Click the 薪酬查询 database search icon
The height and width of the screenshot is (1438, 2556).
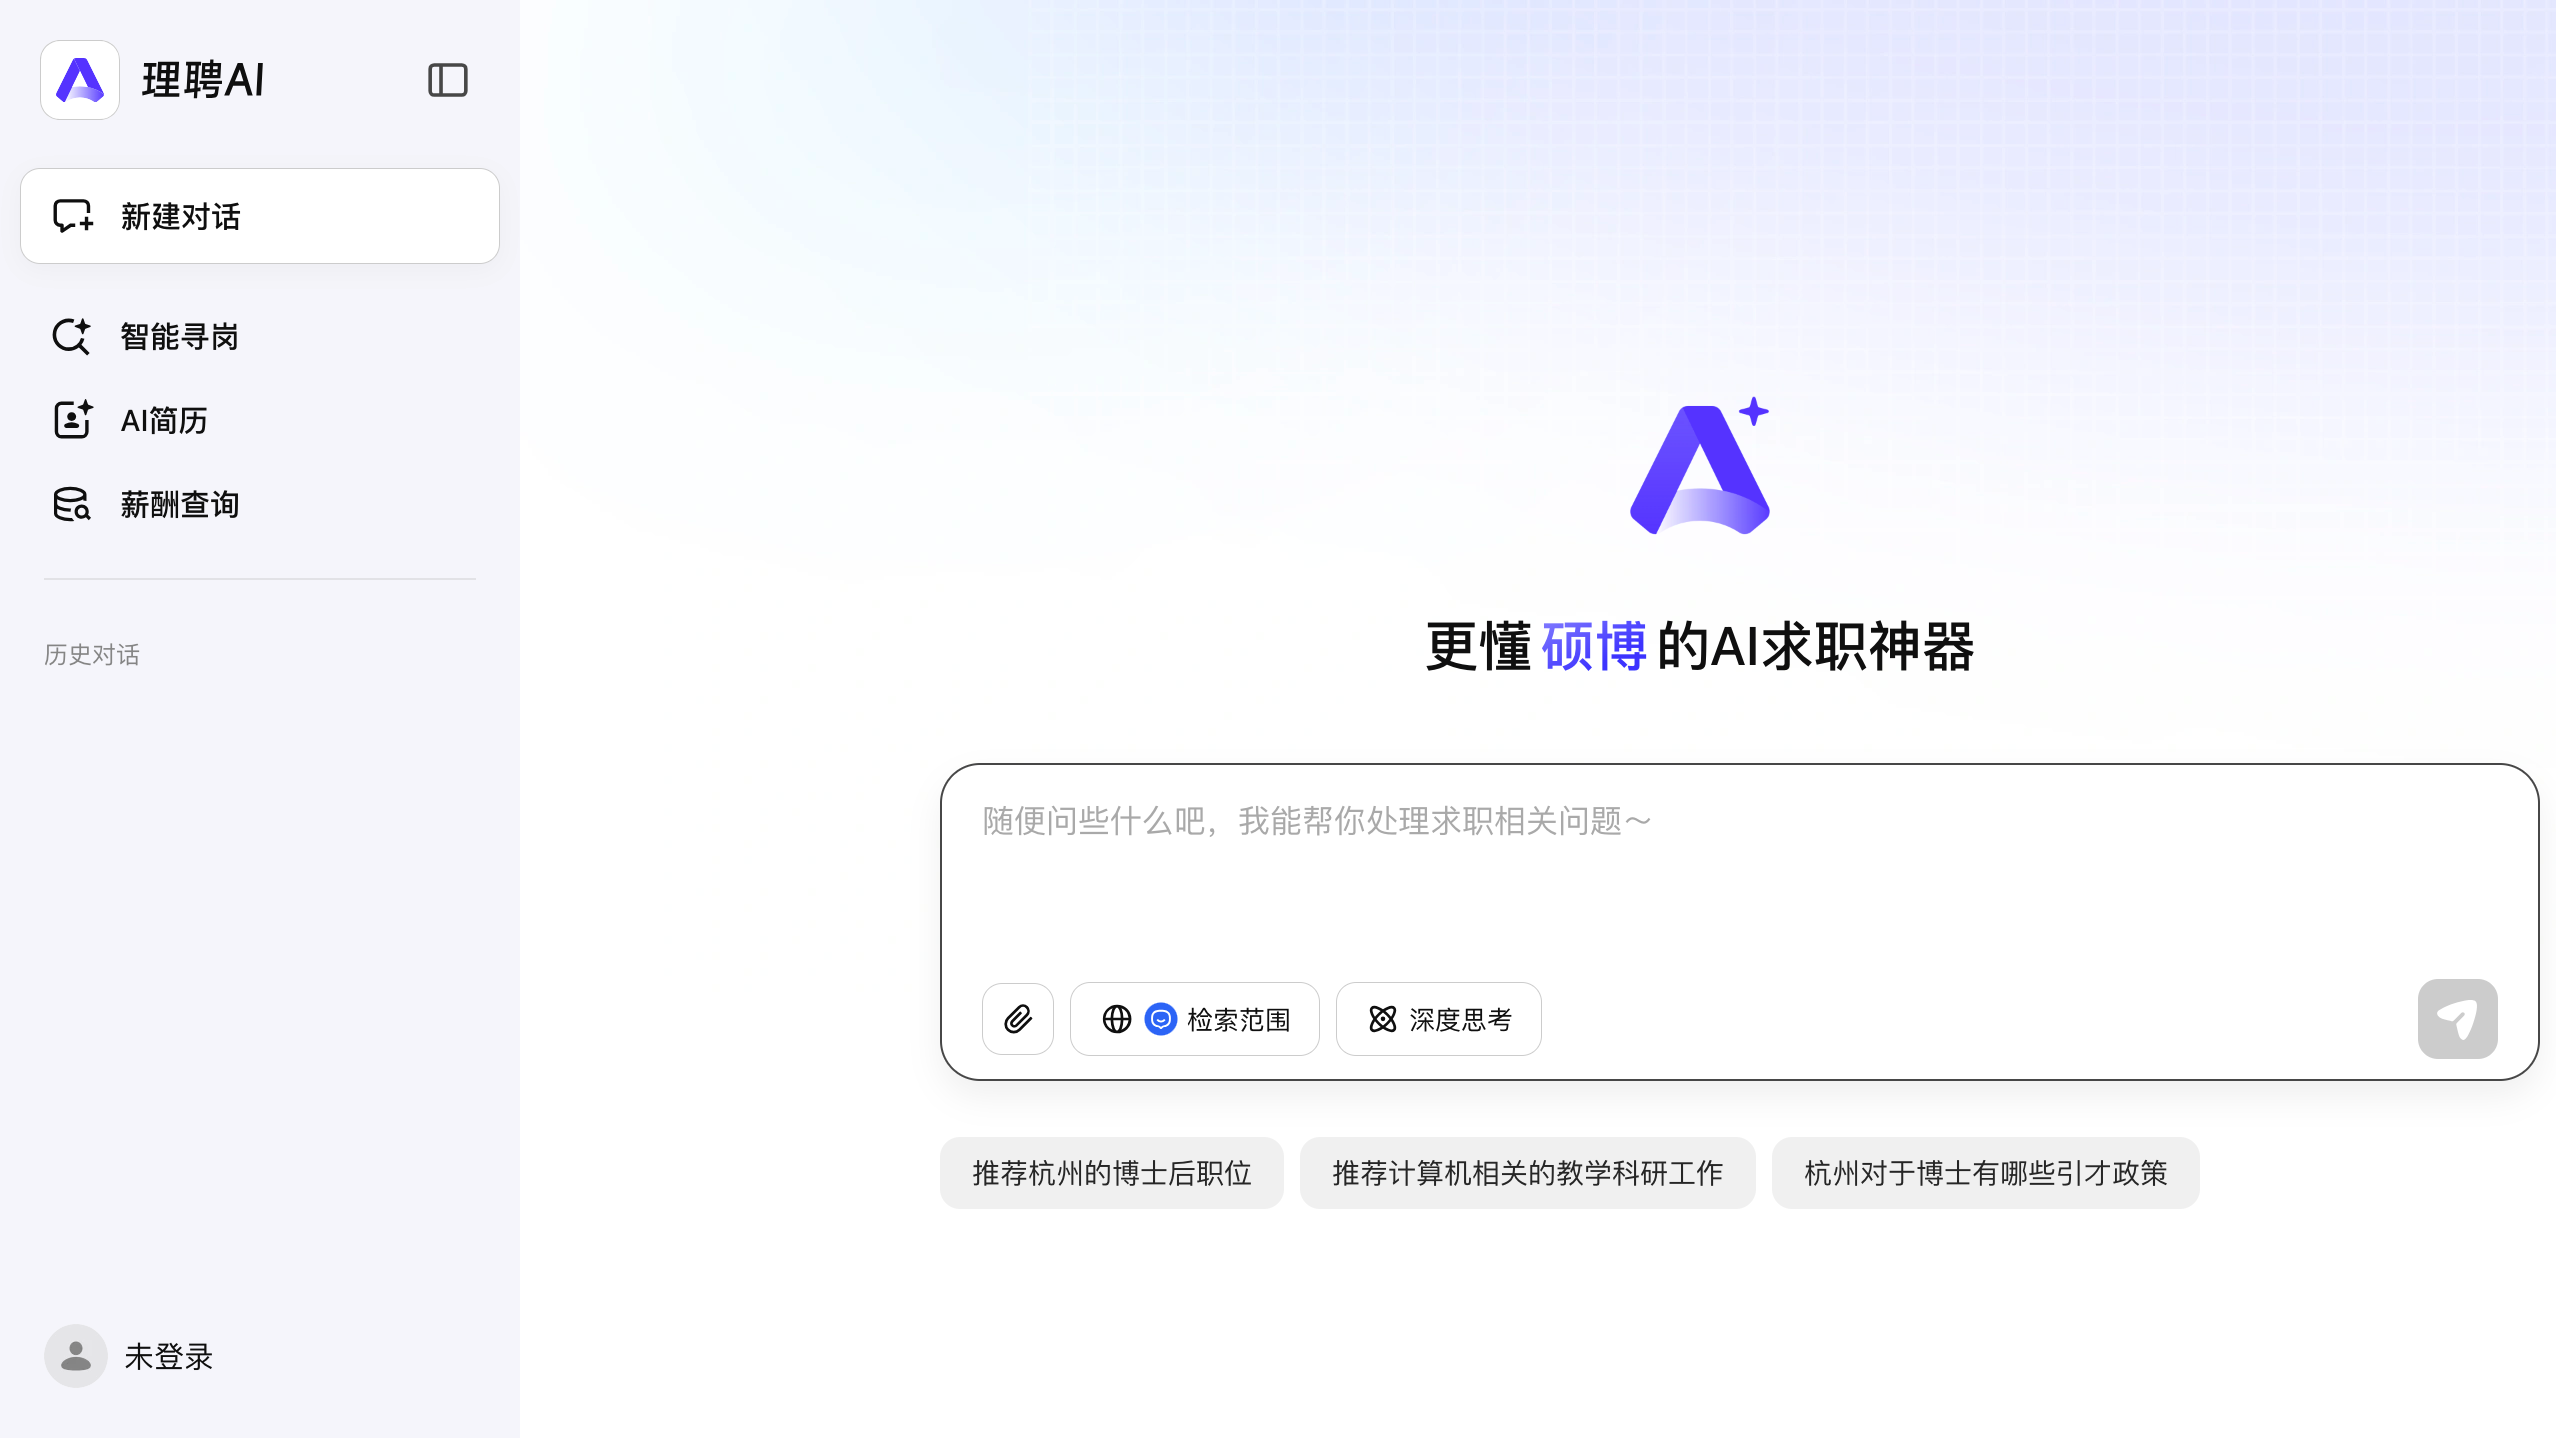click(72, 504)
